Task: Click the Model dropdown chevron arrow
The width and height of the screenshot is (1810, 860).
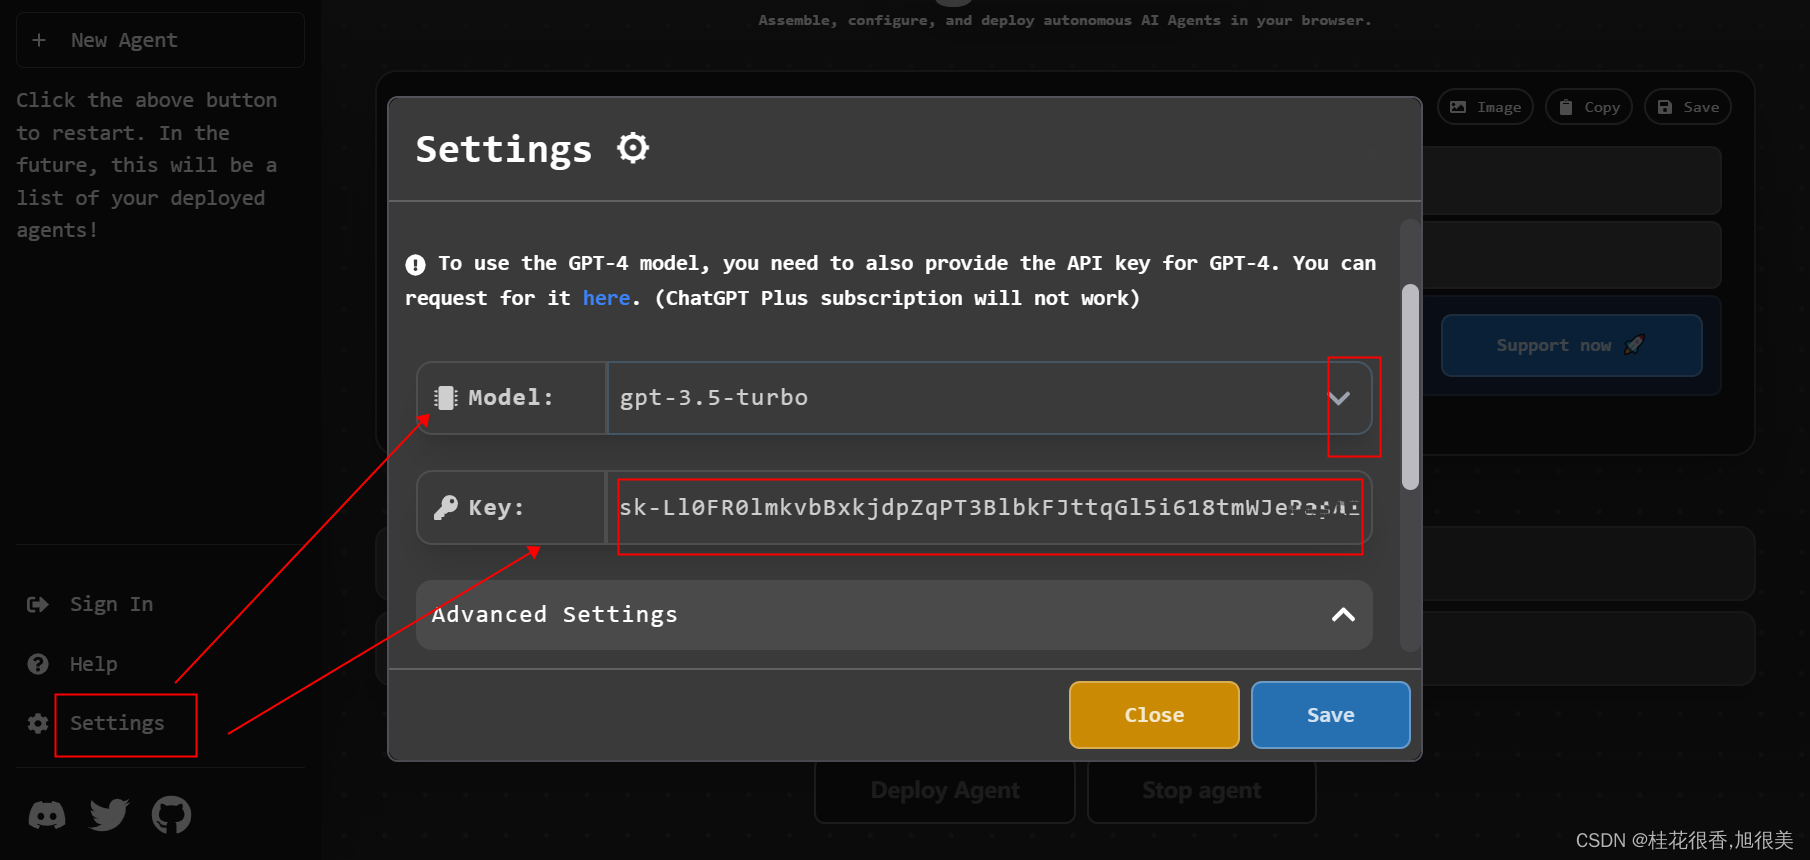Action: click(x=1339, y=398)
